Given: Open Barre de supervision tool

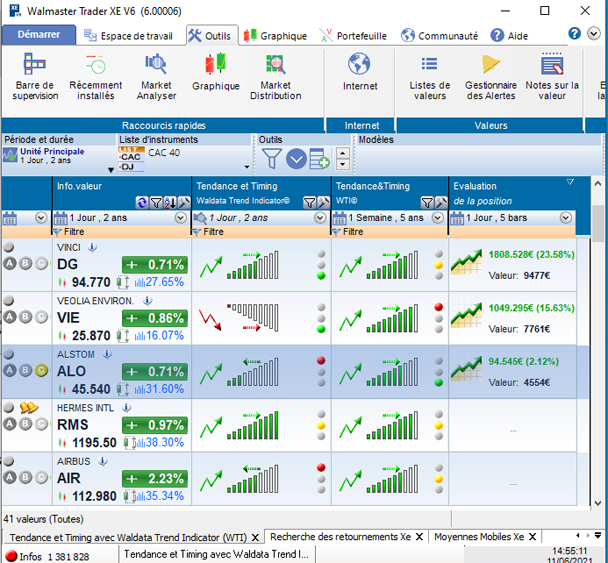Looking at the screenshot, I should pos(35,76).
